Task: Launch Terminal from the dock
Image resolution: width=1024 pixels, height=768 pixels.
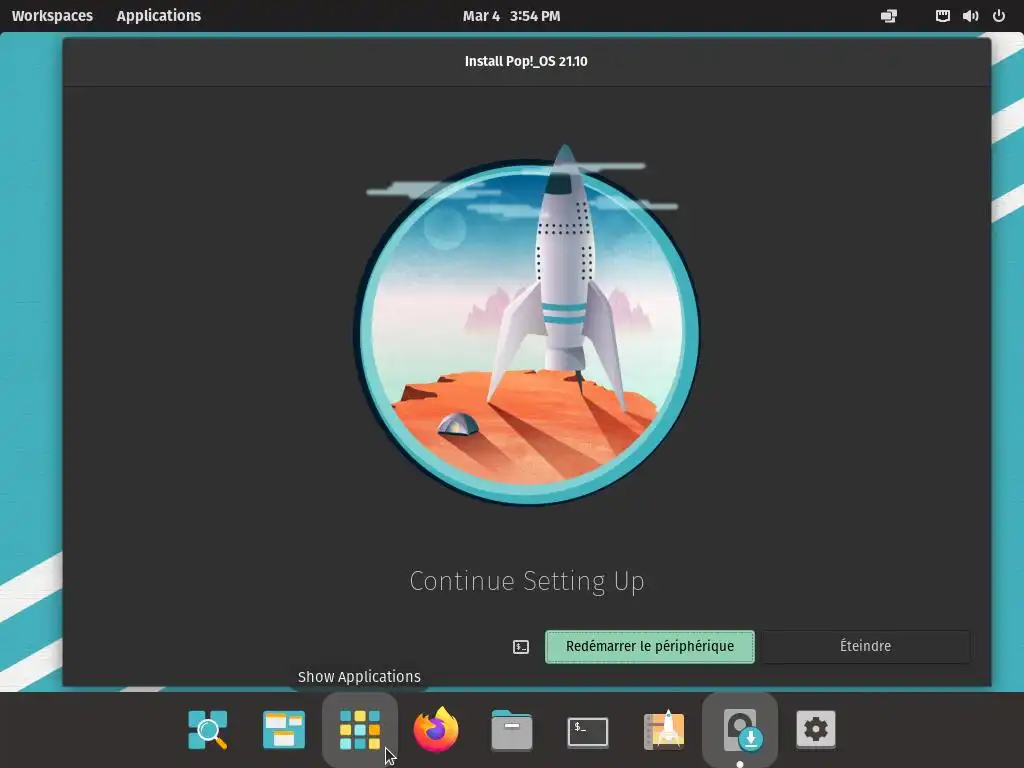Action: (588, 732)
